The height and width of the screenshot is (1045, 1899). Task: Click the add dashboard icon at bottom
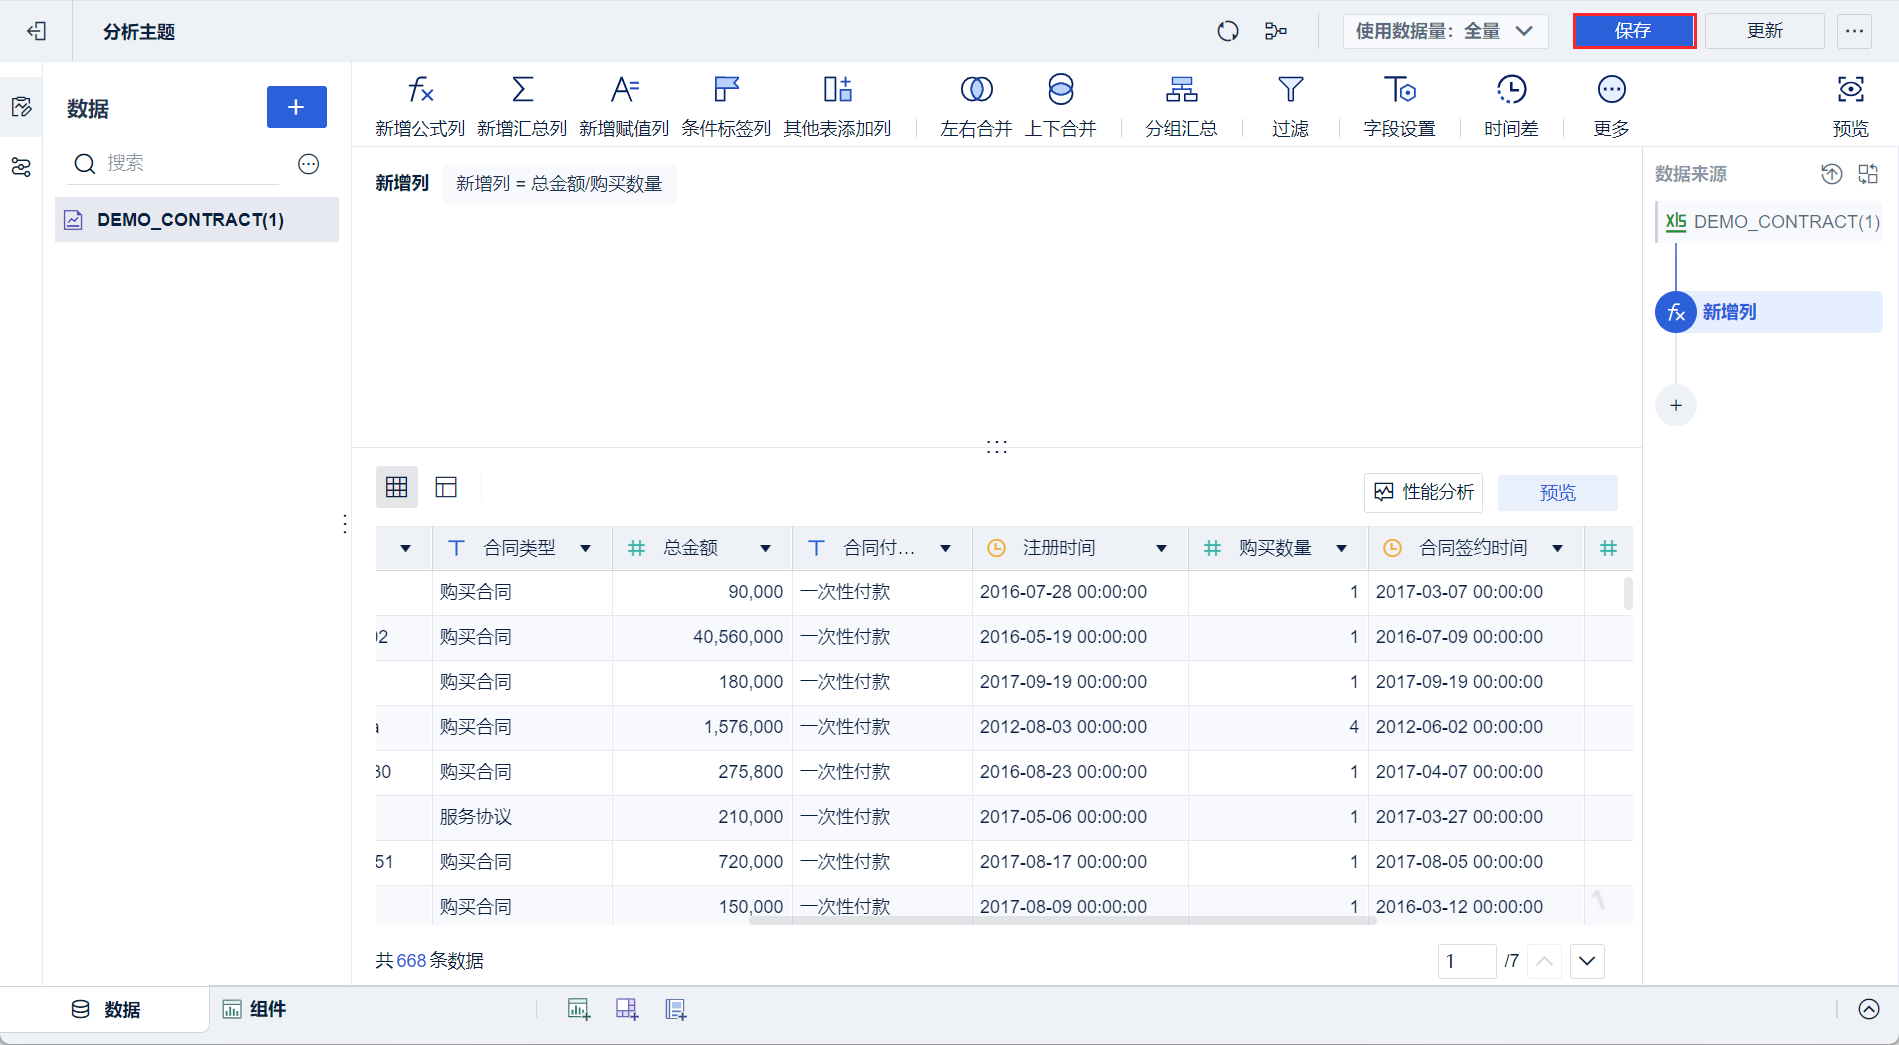tap(627, 1010)
